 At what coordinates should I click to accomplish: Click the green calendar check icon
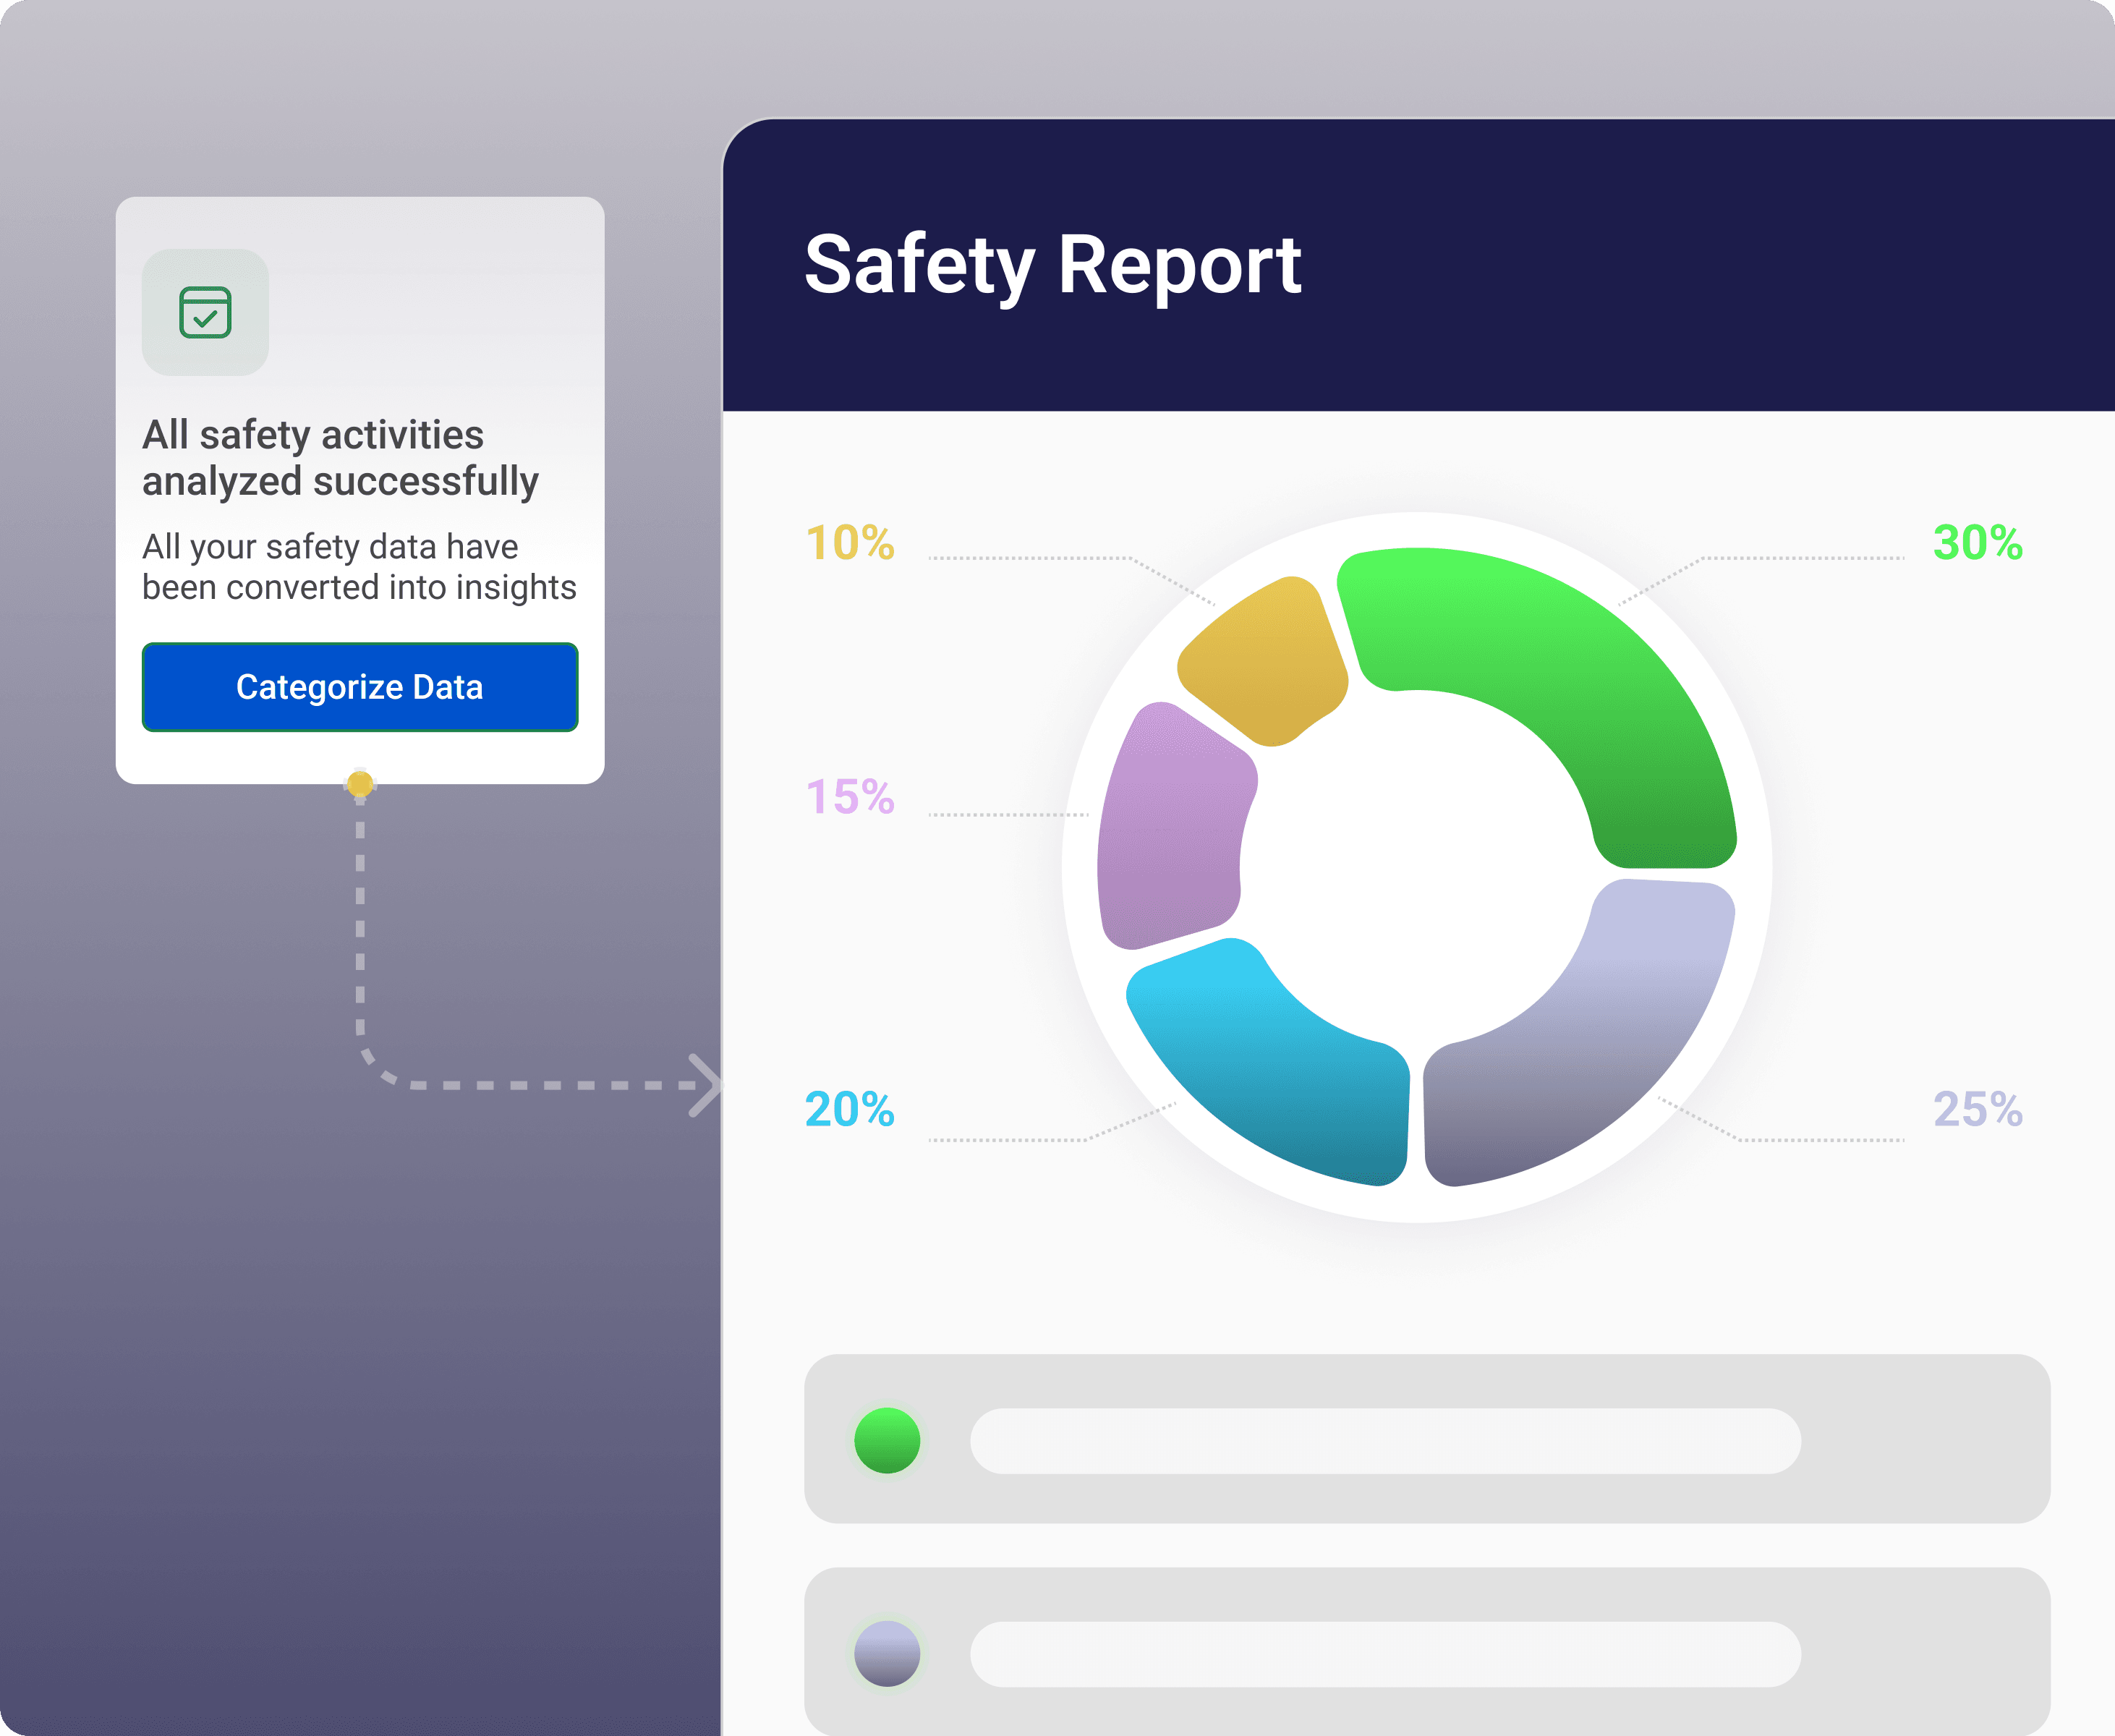coord(205,312)
